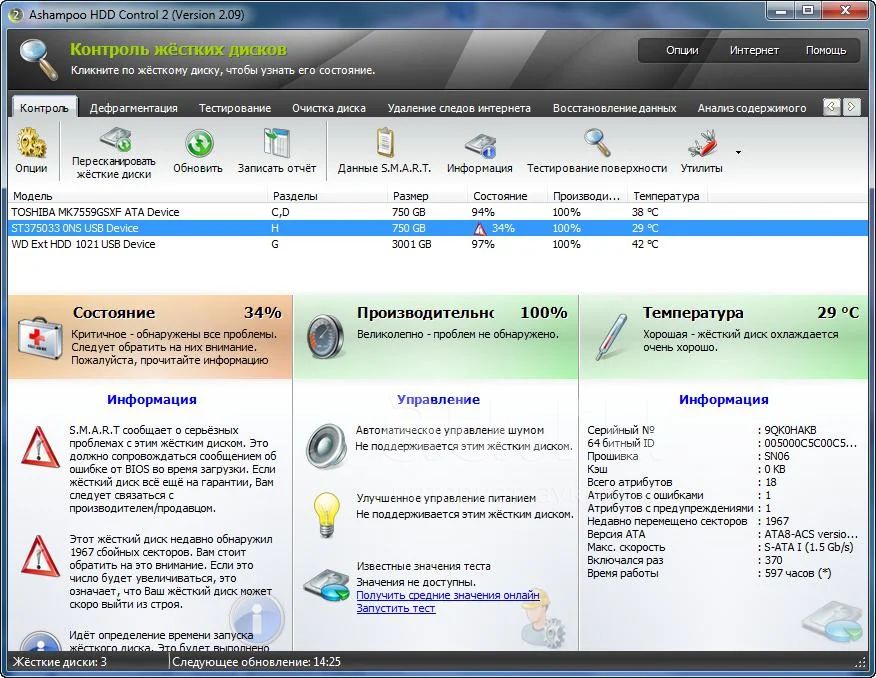Open Помощь in the header menu
Viewport: 876px width, 678px height.
coord(826,50)
